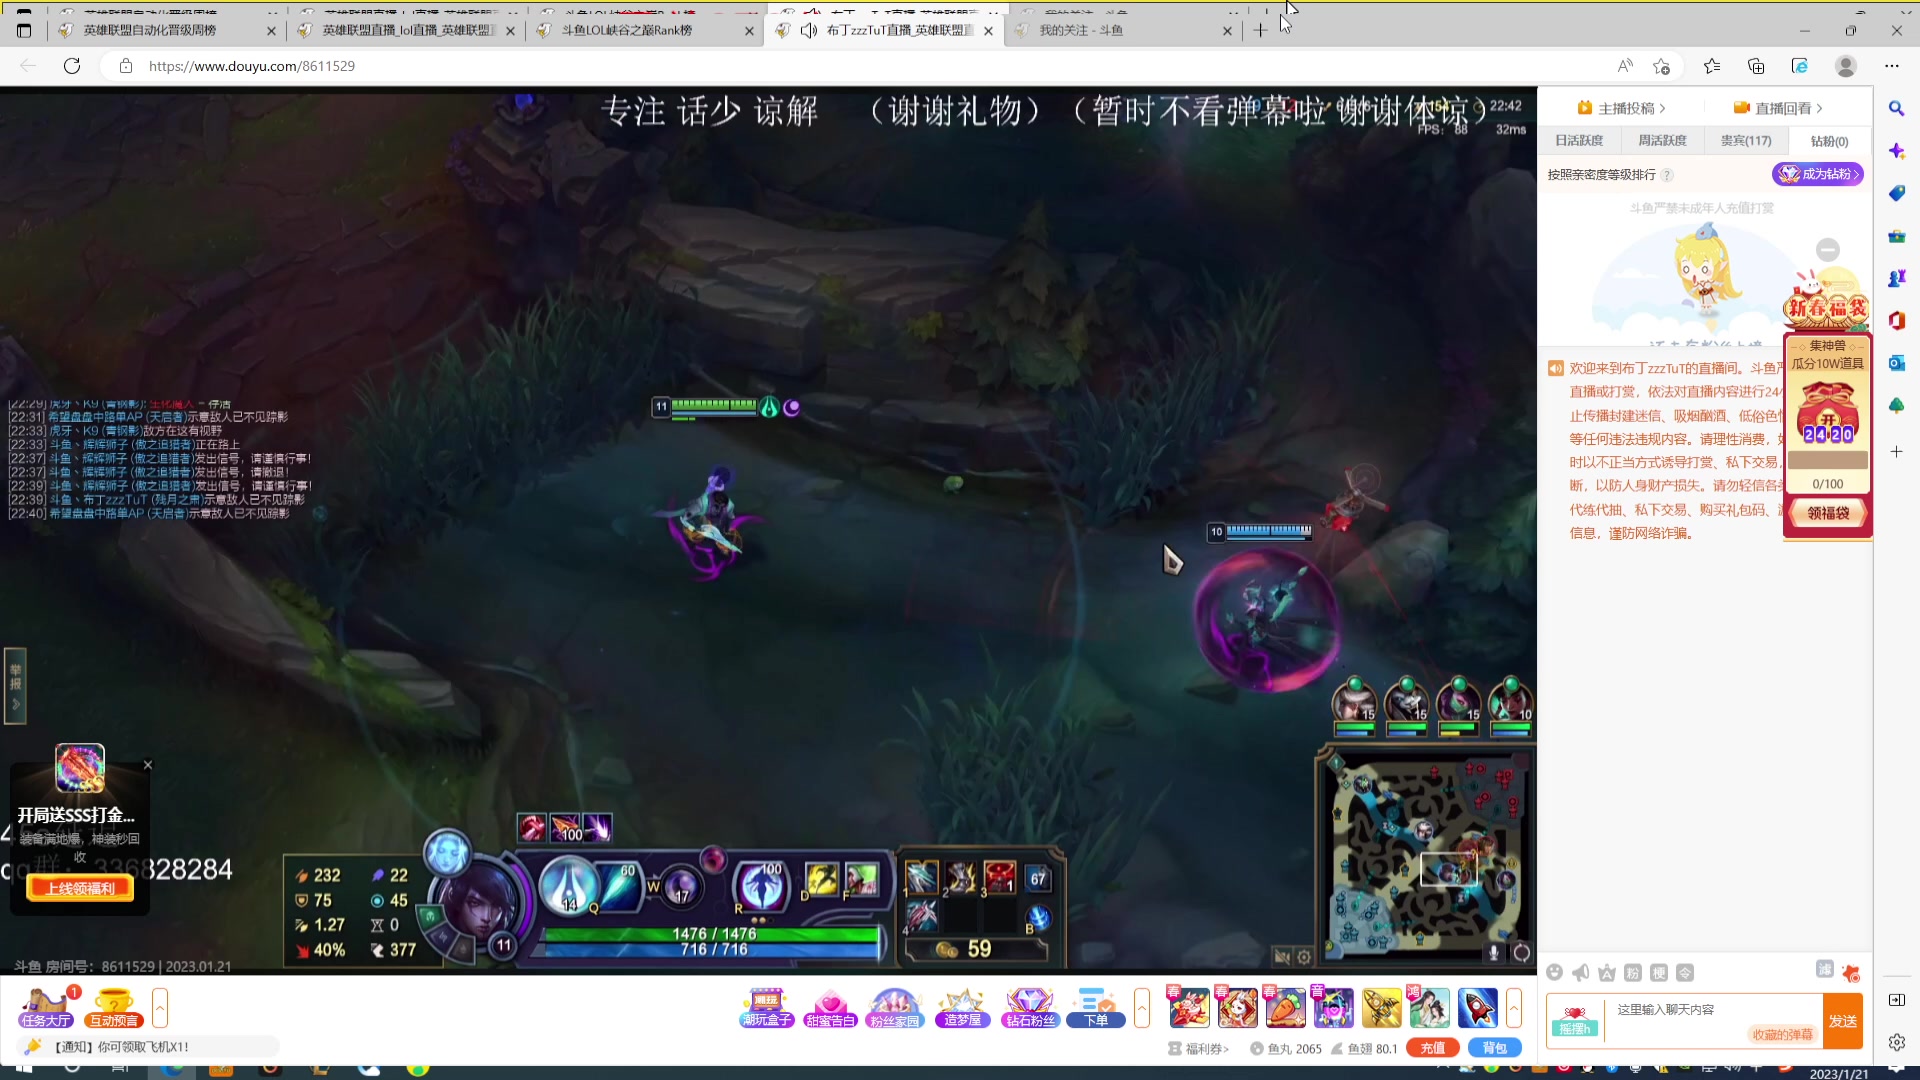Select the red-and-white rocket gift

[1477, 1008]
